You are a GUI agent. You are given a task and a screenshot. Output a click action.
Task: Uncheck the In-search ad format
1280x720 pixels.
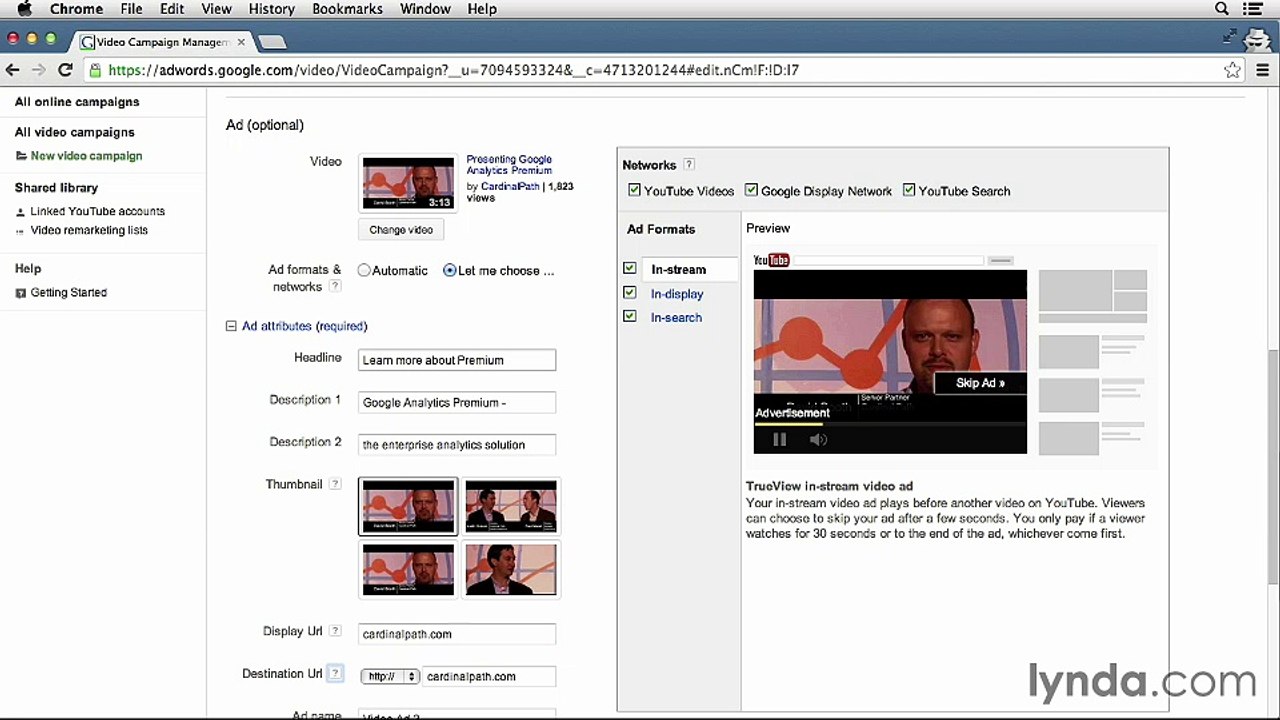[x=629, y=316]
